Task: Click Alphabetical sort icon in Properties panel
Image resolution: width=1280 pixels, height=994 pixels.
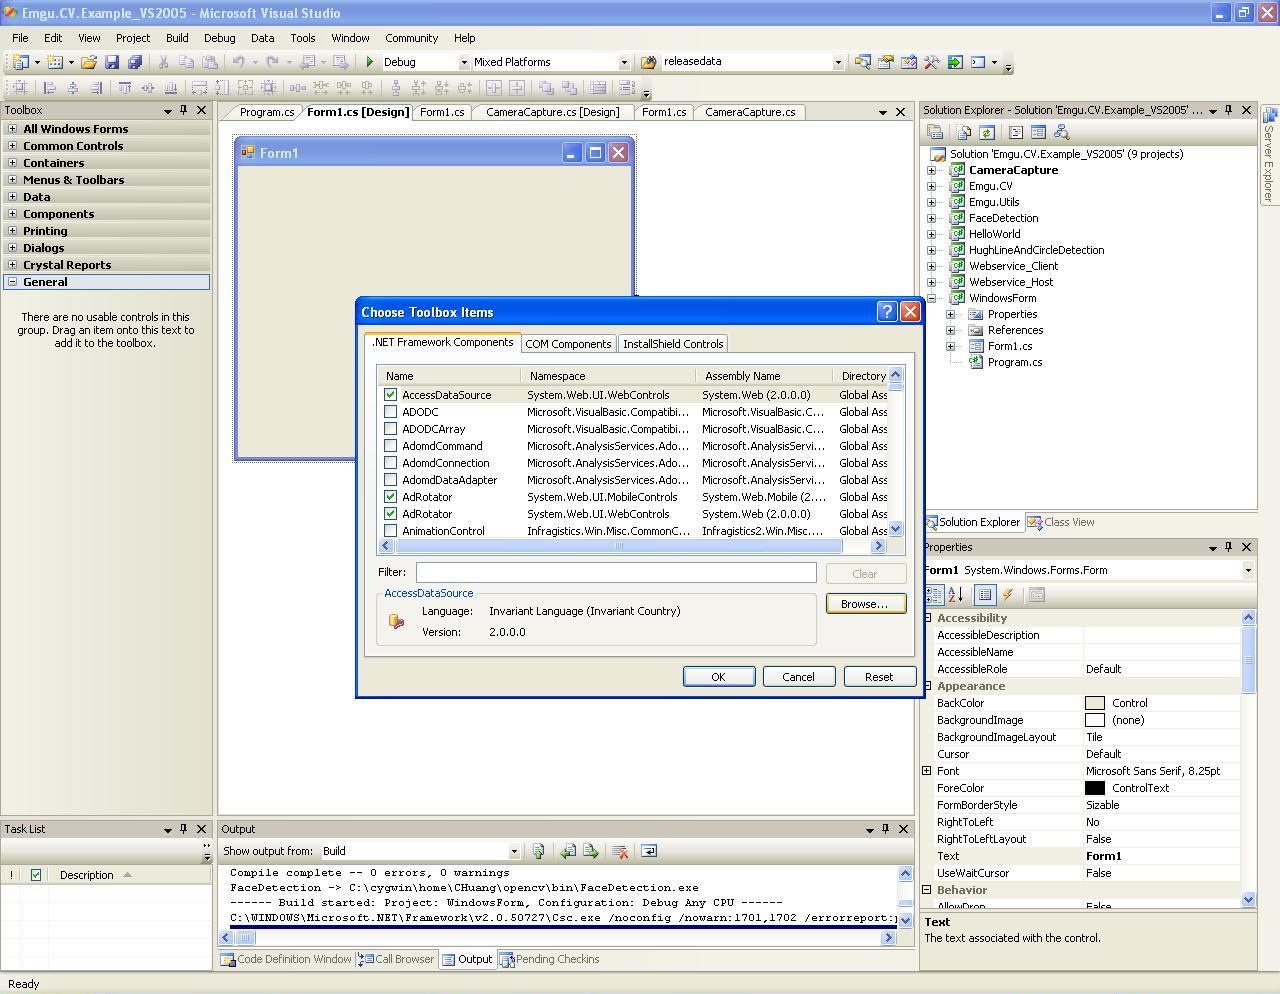Action: [x=956, y=595]
